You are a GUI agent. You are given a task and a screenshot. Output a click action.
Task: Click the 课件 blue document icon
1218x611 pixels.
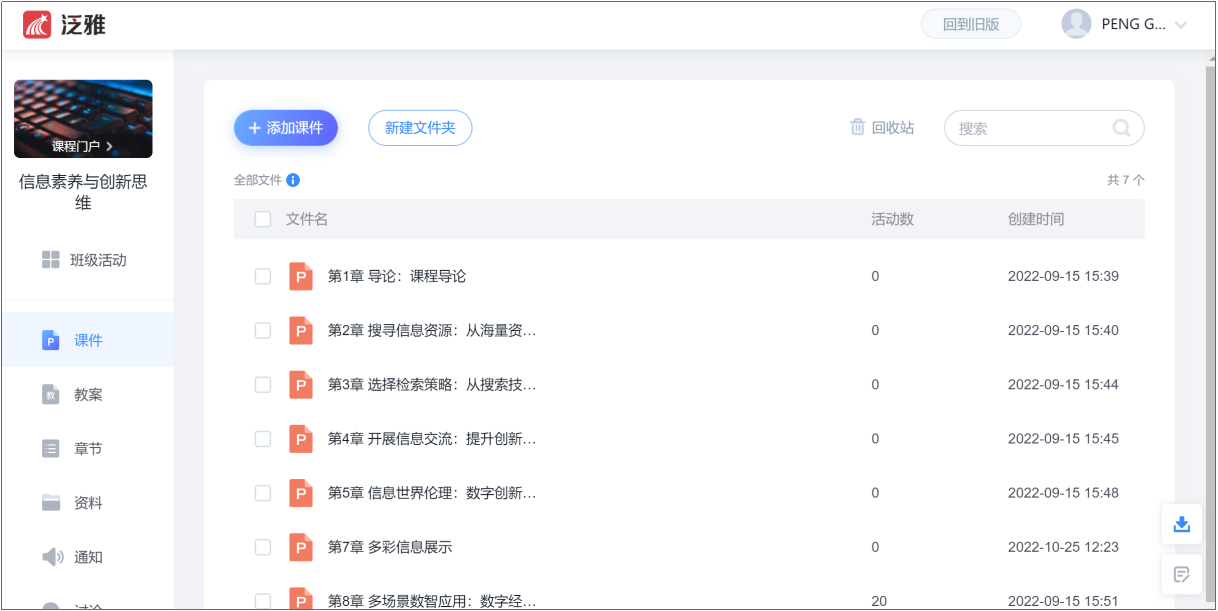click(51, 340)
